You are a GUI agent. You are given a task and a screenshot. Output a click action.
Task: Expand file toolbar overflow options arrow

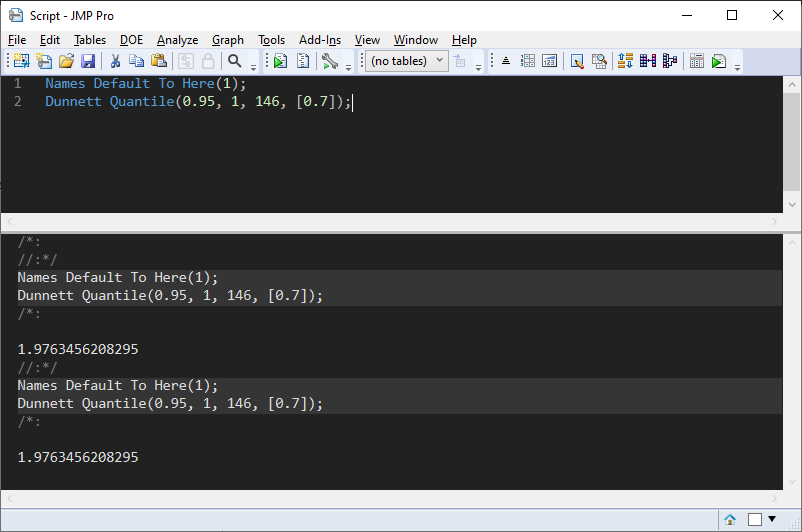pyautogui.click(x=253, y=68)
